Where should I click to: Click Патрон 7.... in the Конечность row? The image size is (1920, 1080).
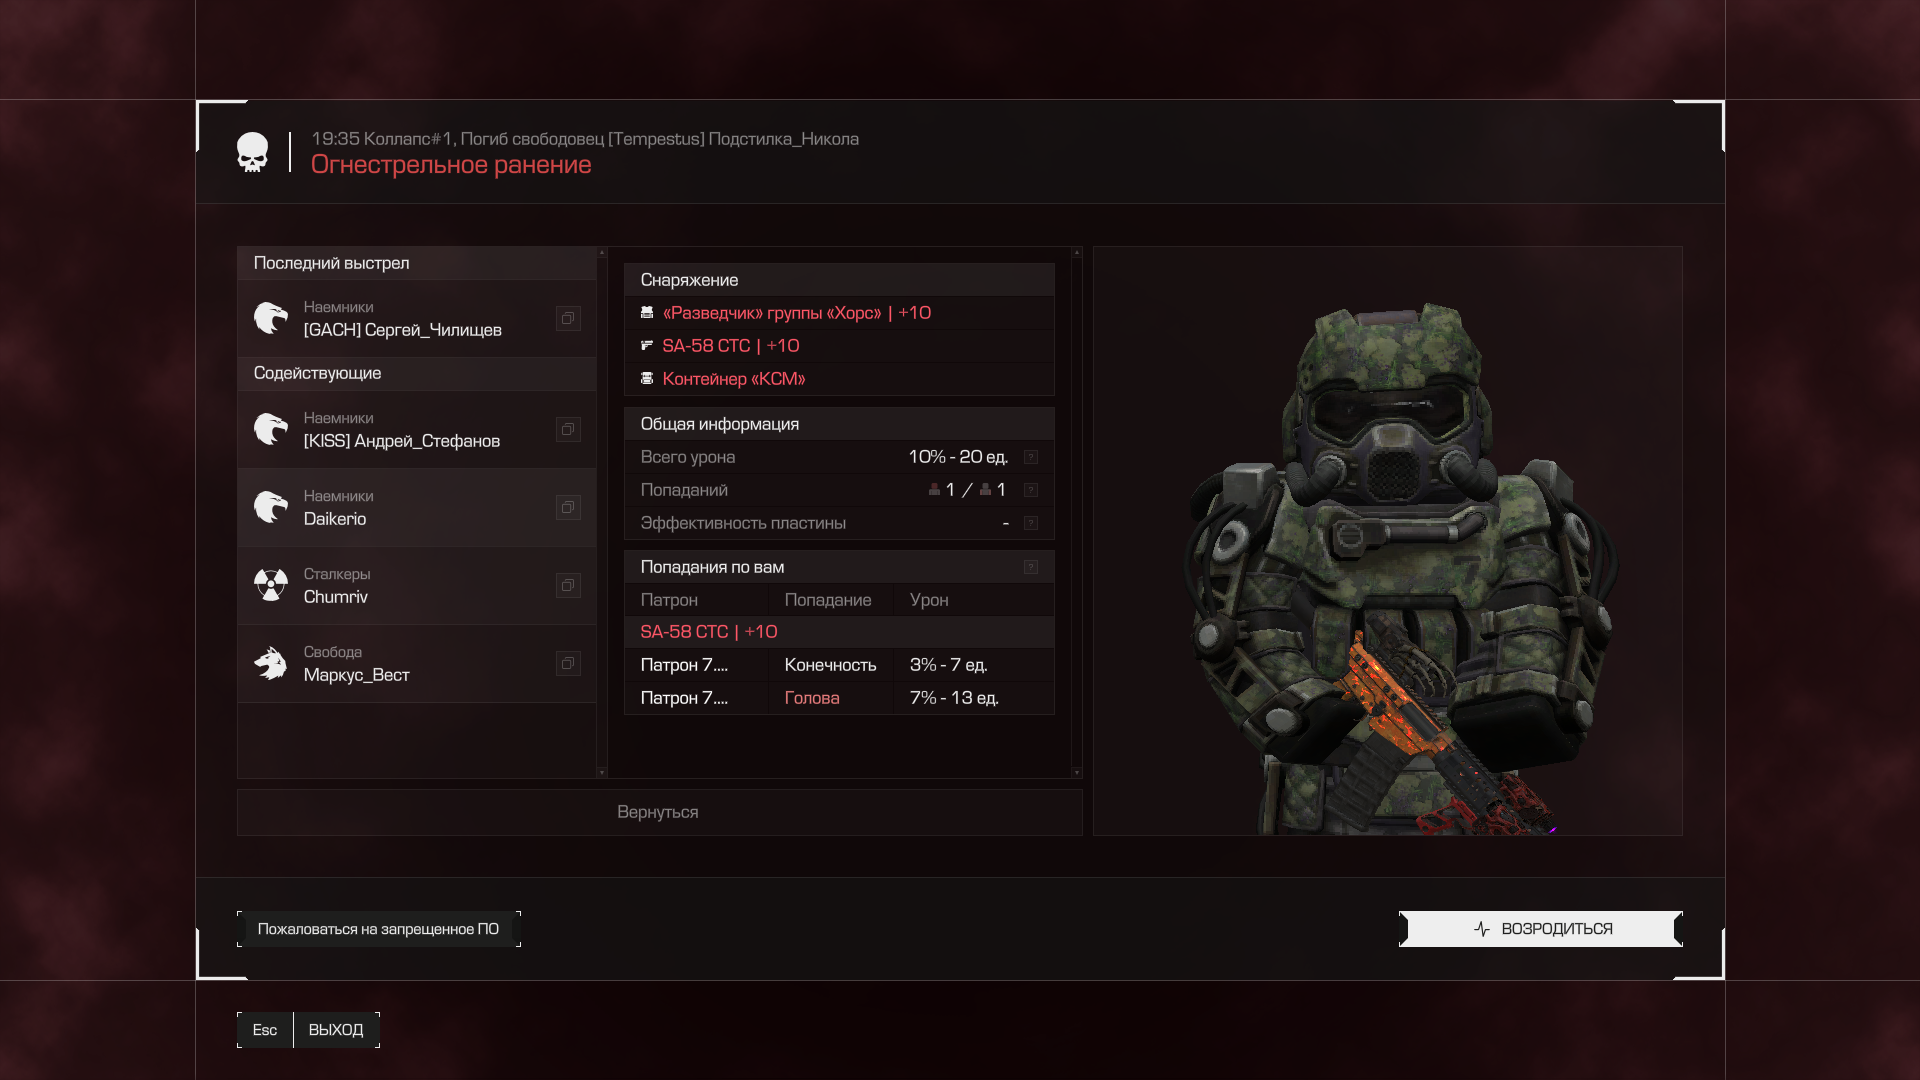(685, 665)
